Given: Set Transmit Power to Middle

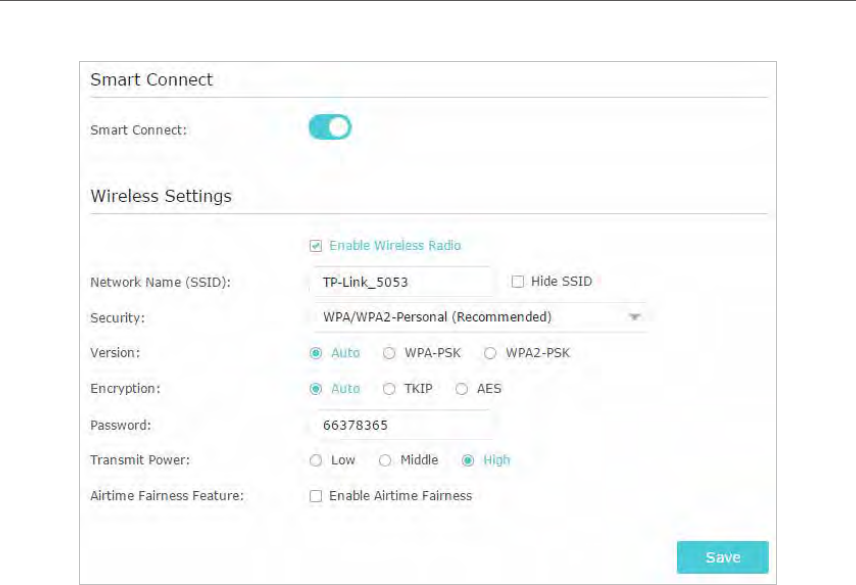Looking at the screenshot, I should coord(385,461).
